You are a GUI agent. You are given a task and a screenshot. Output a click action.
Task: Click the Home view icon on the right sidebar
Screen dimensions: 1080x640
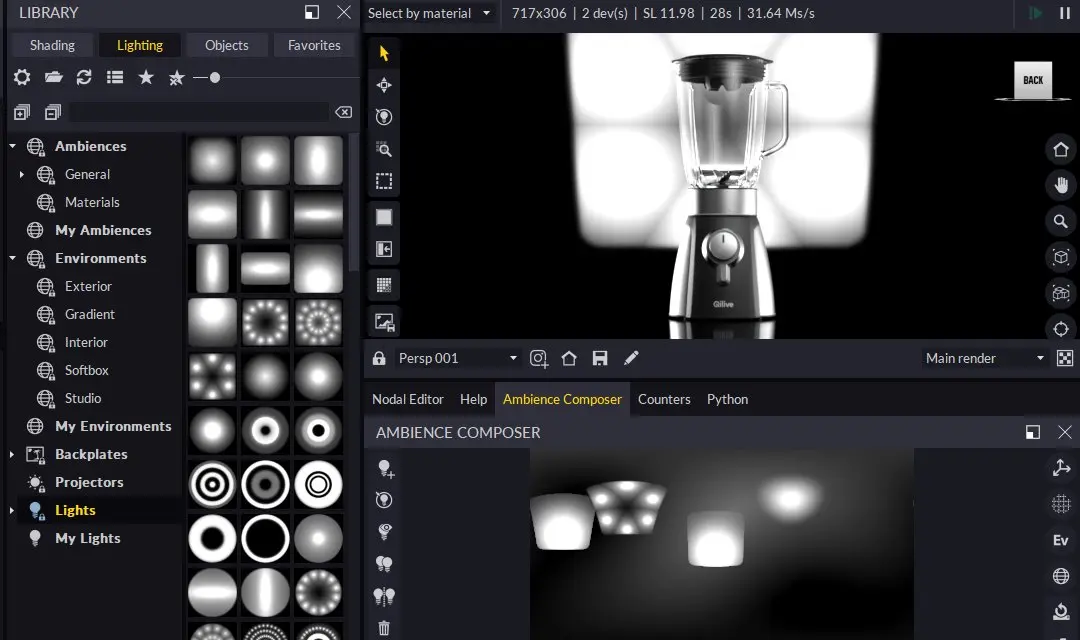click(1060, 149)
